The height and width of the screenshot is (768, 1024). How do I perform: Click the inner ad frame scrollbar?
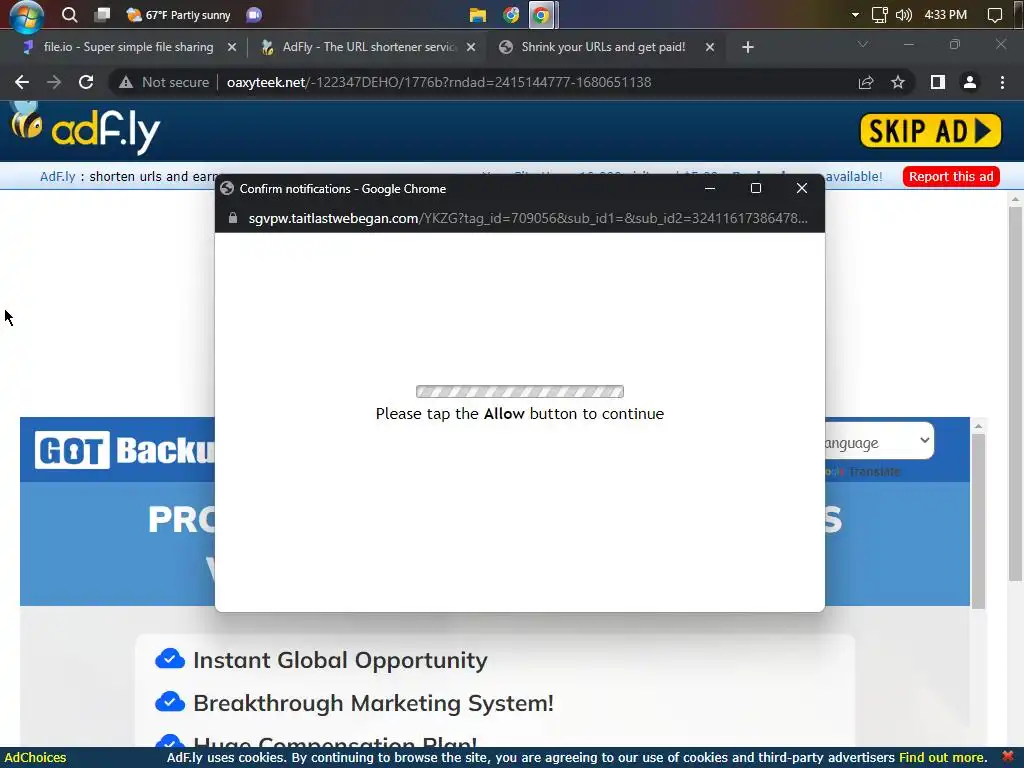click(x=978, y=521)
